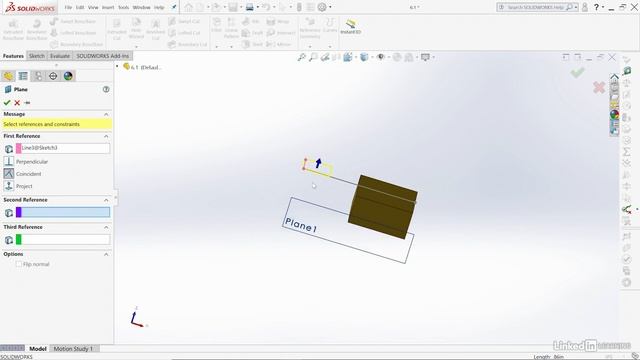Screen dimensions: 640x360
Task: Open the Reference Geometry dropdown arrow
Action: [310, 47]
